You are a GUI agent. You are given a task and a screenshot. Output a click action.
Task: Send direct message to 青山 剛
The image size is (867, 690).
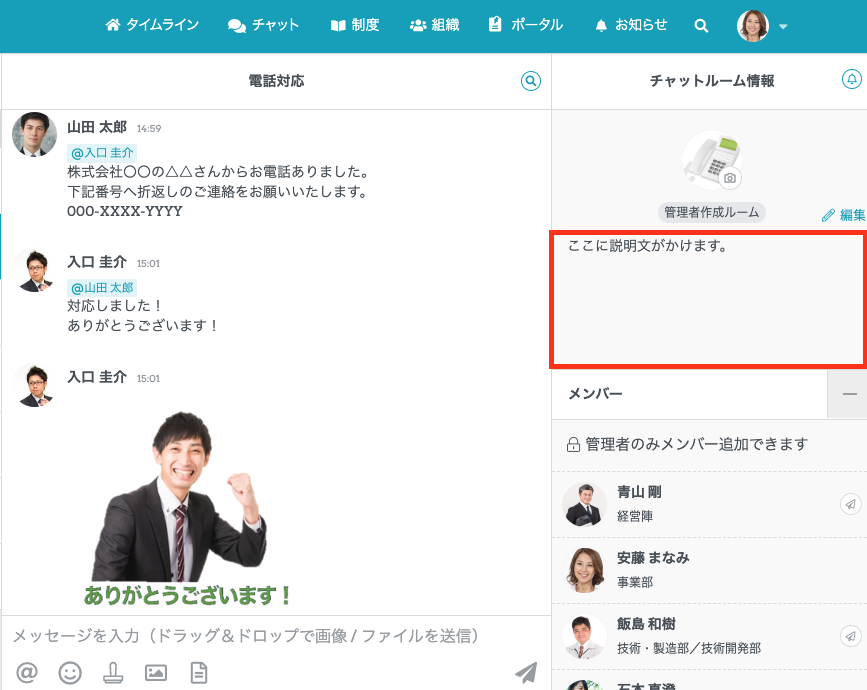850,504
